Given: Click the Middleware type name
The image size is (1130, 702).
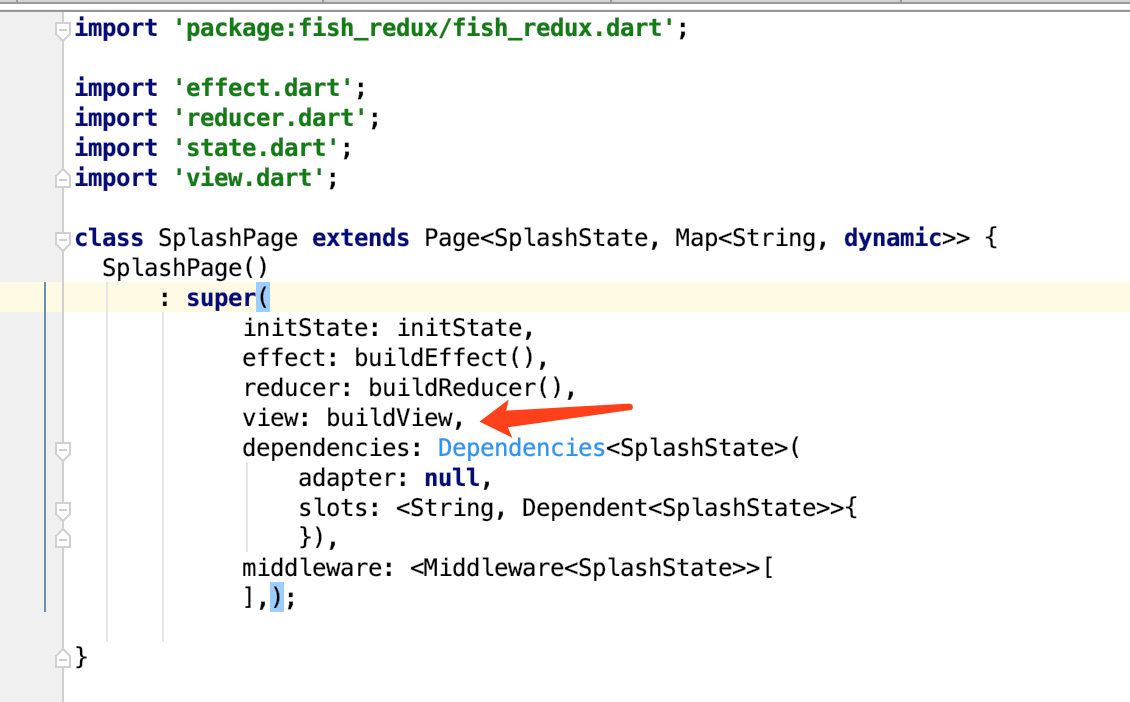Looking at the screenshot, I should [494, 568].
